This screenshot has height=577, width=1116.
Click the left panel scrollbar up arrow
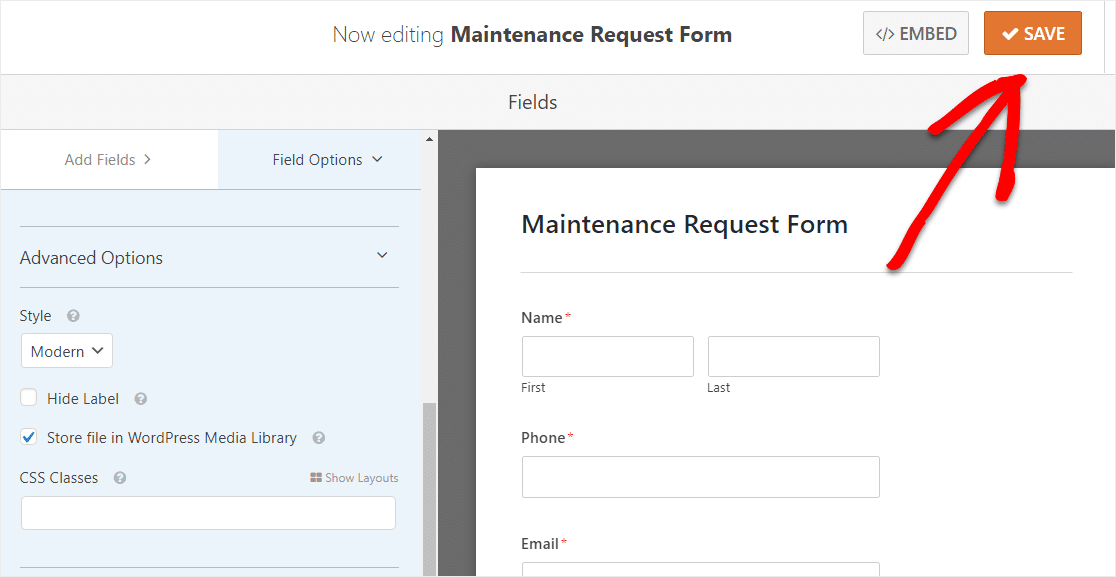click(429, 139)
